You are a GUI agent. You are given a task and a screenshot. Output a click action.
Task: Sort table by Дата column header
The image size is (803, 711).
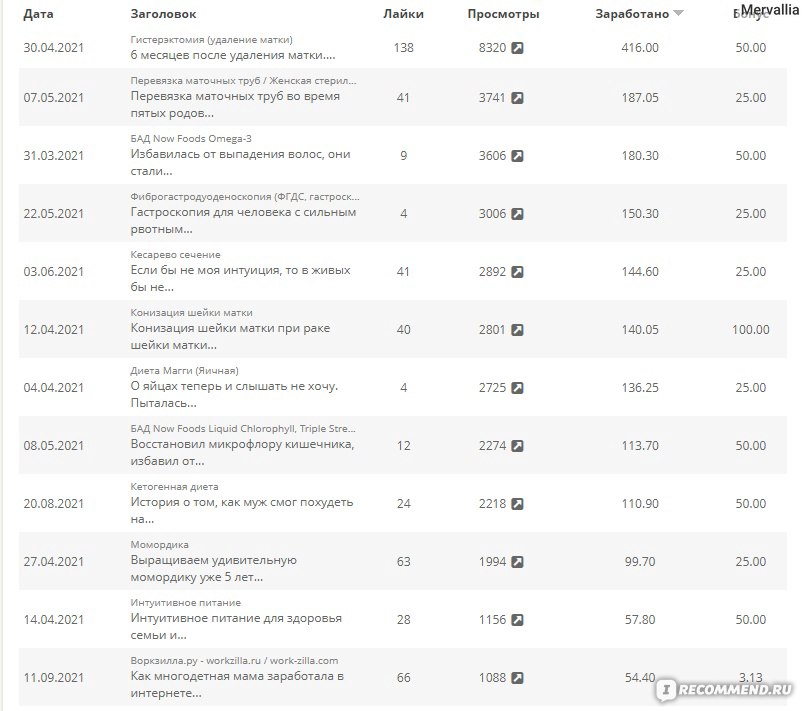[38, 14]
